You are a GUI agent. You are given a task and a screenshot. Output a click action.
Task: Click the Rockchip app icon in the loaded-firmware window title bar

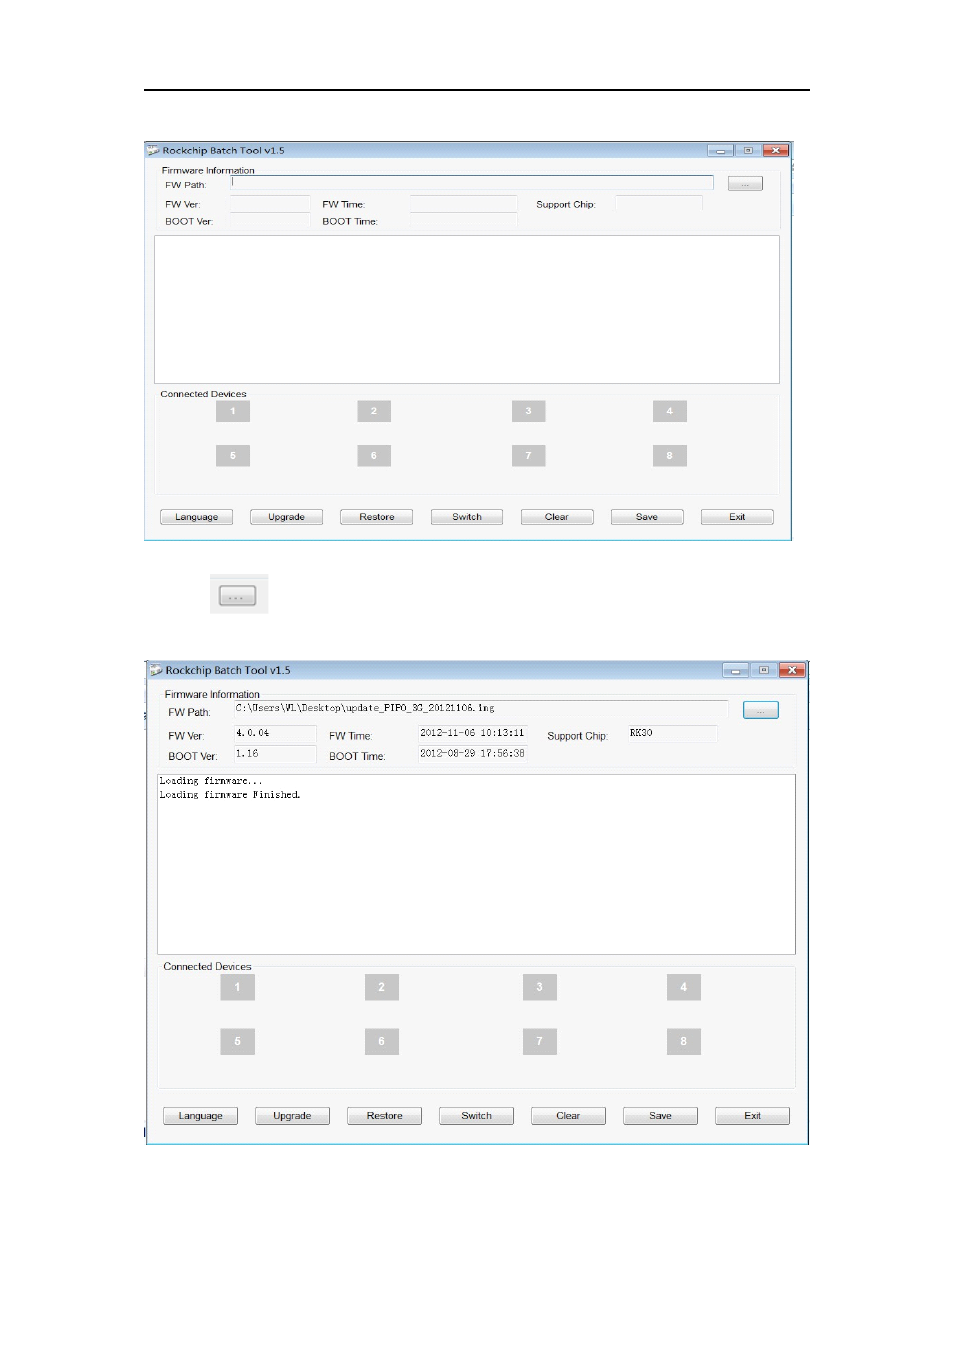(156, 670)
